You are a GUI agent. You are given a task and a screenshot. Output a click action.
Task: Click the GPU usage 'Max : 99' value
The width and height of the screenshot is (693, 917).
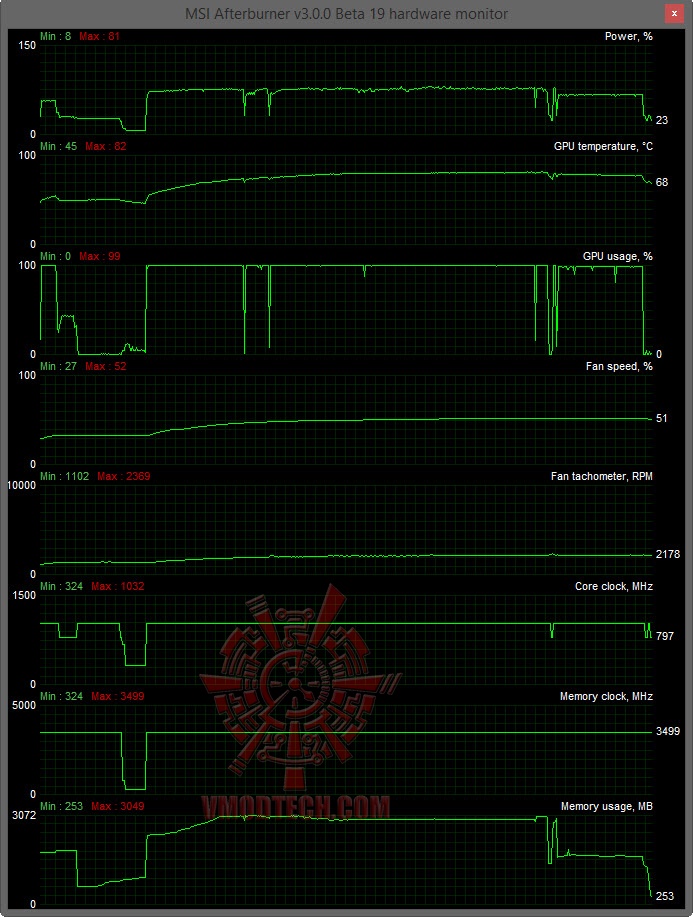pos(99,256)
